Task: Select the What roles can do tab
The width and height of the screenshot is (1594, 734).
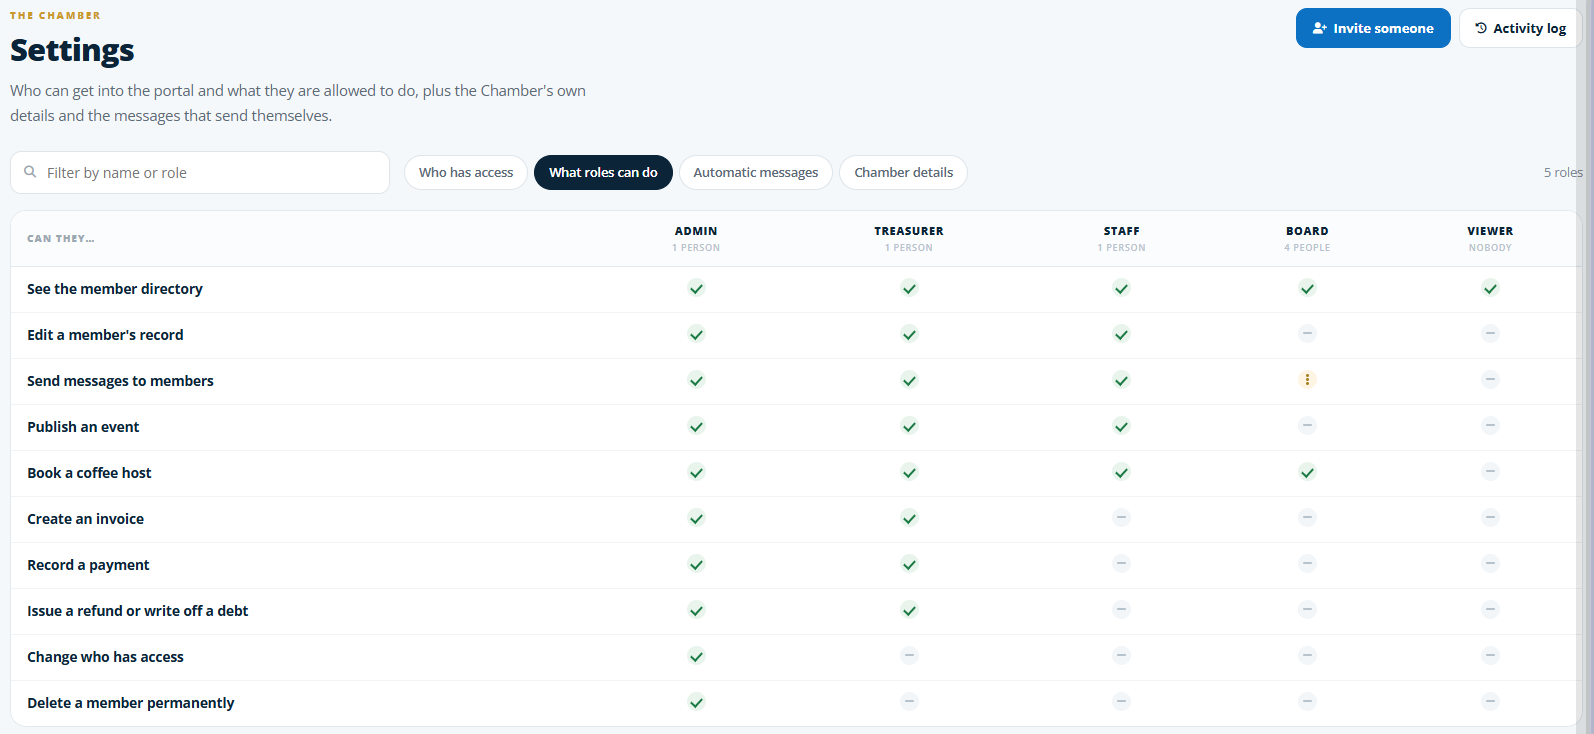Action: point(603,172)
